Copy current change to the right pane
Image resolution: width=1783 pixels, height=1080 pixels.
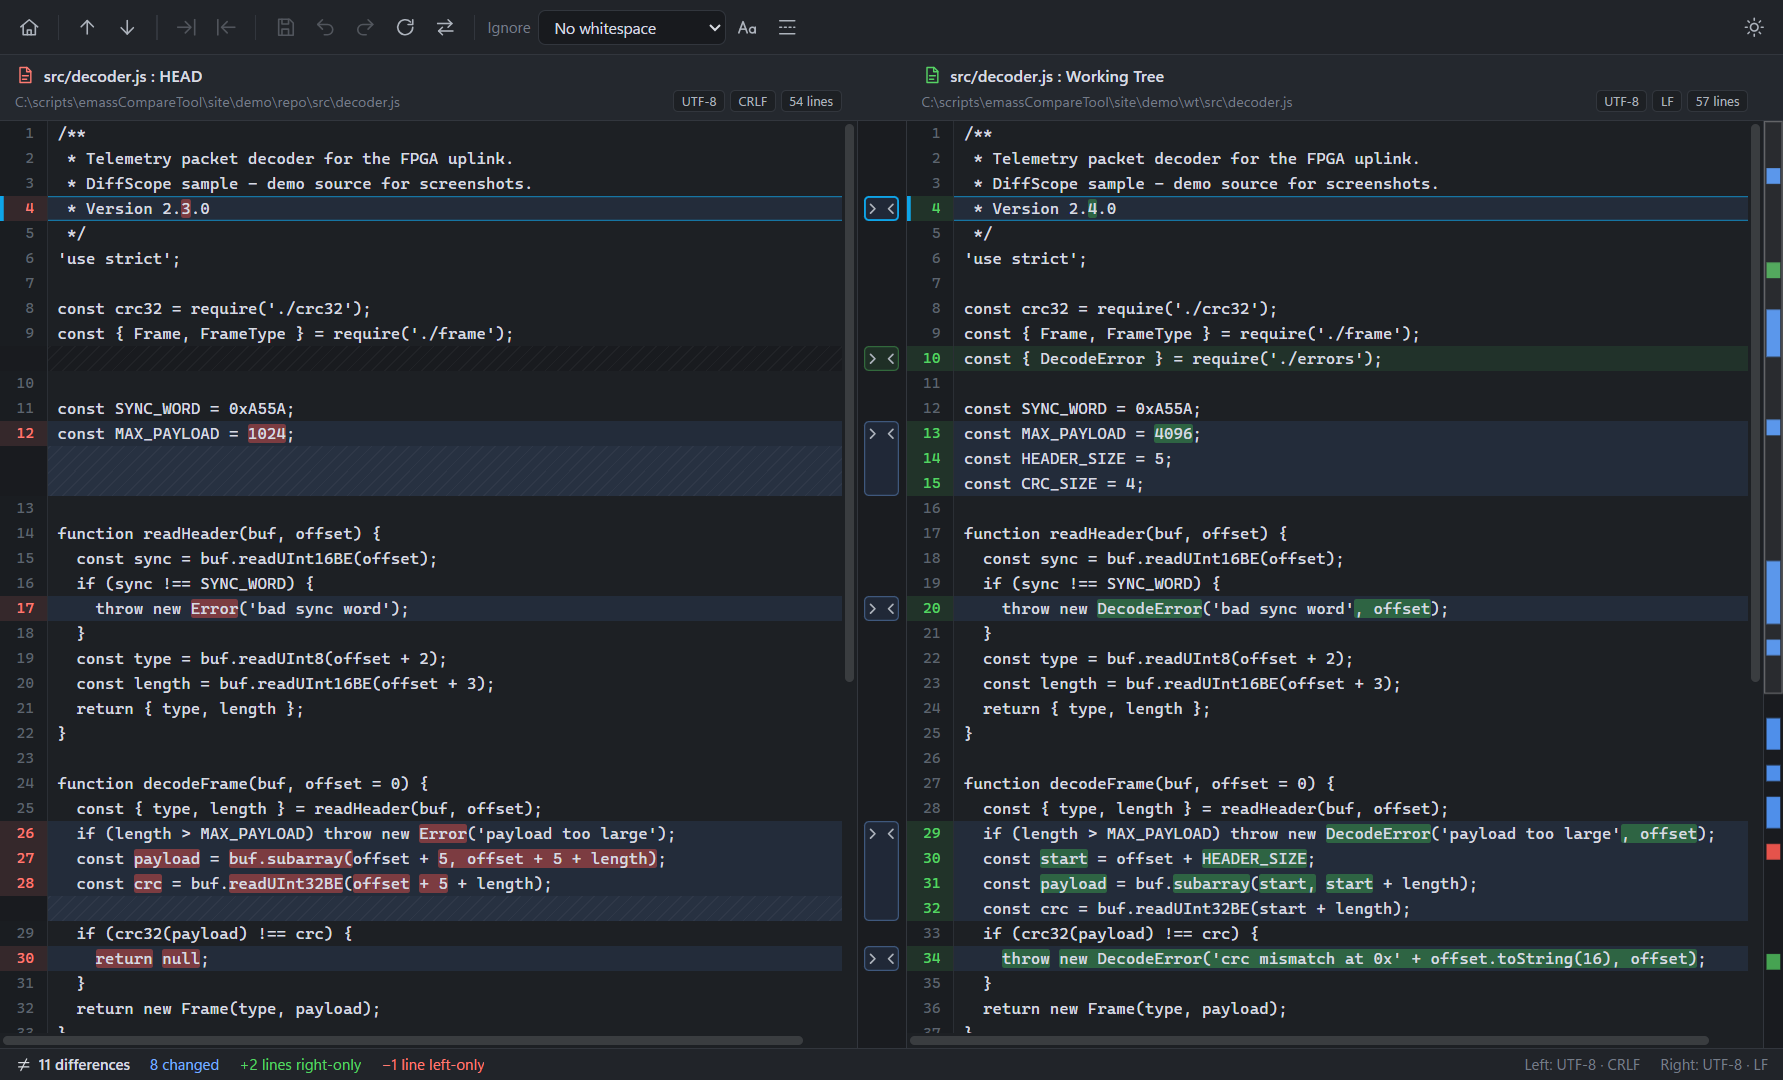(186, 28)
